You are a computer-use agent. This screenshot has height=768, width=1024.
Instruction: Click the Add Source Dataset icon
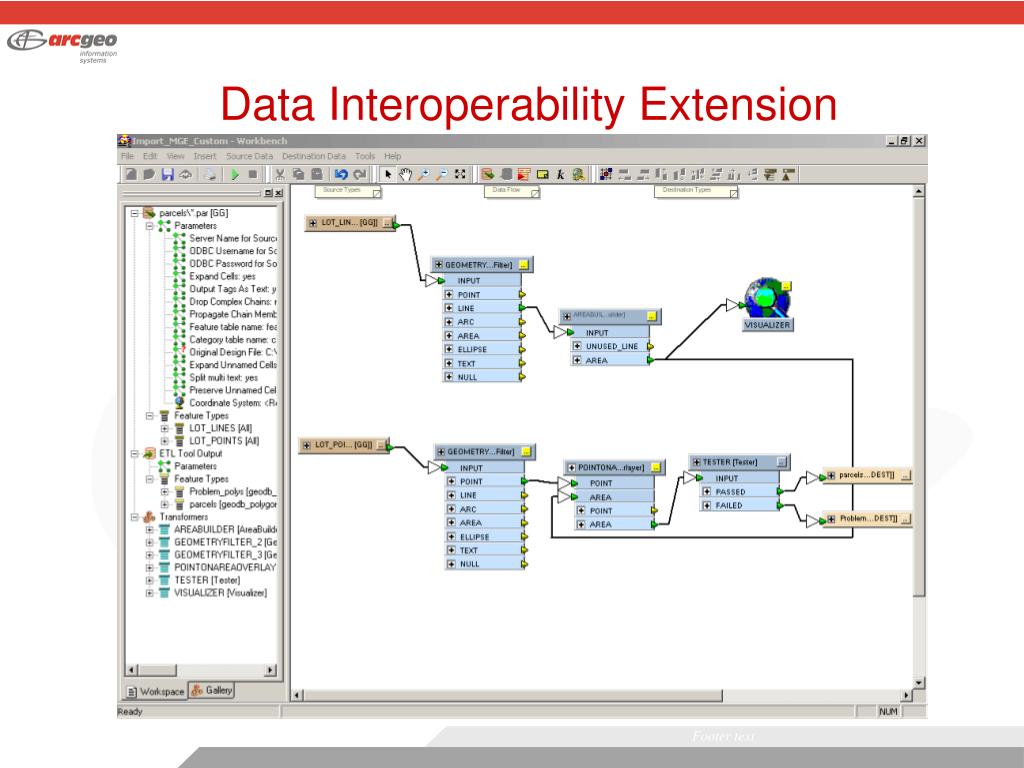(487, 174)
